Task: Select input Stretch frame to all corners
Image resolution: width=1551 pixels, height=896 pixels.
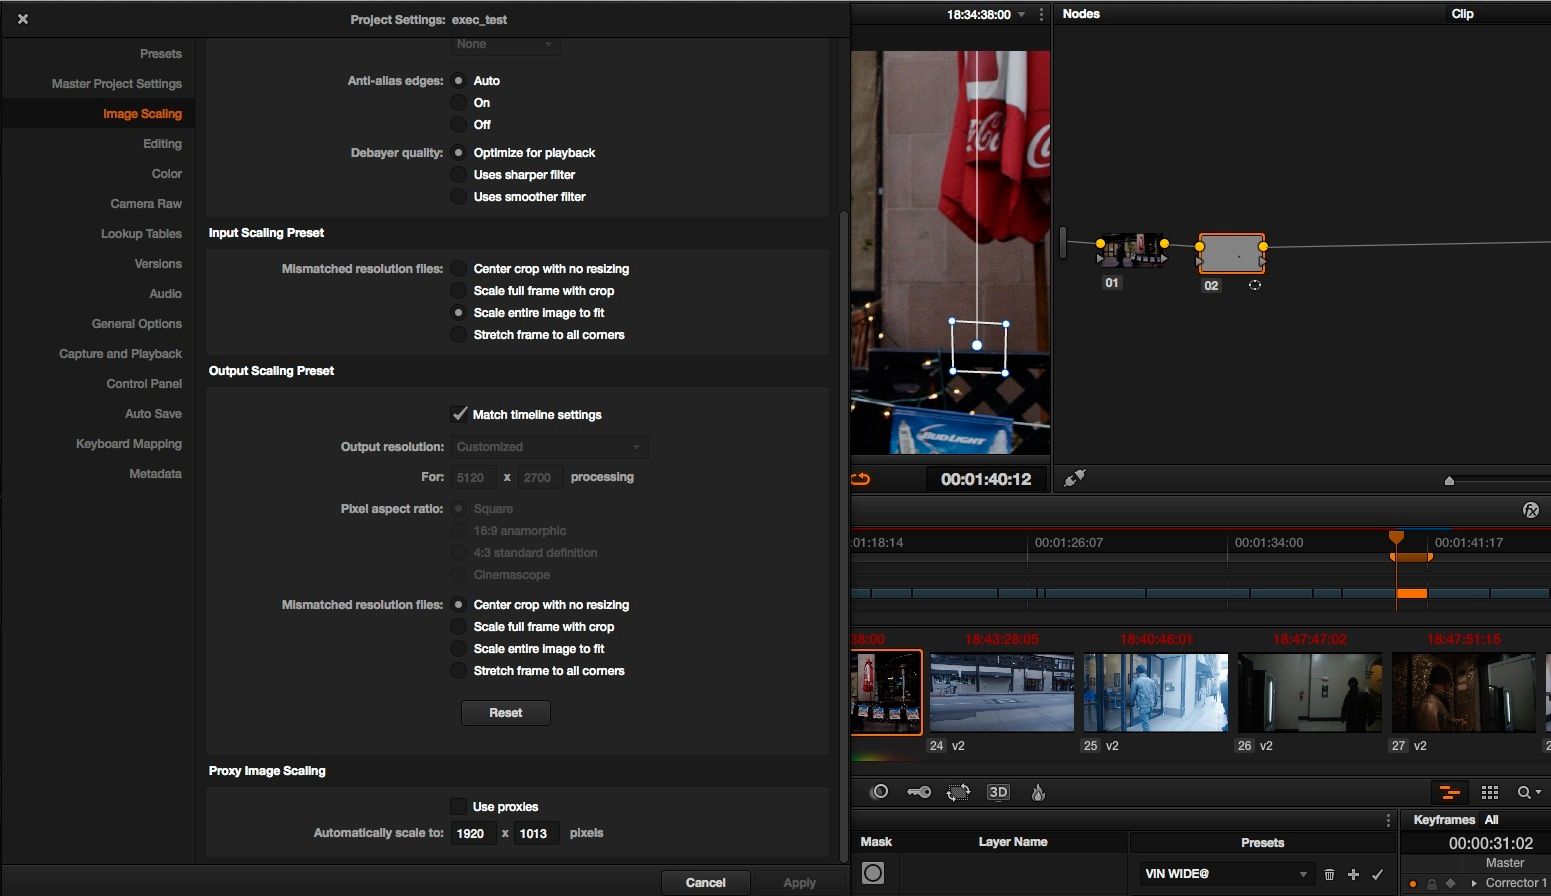Action: point(459,335)
